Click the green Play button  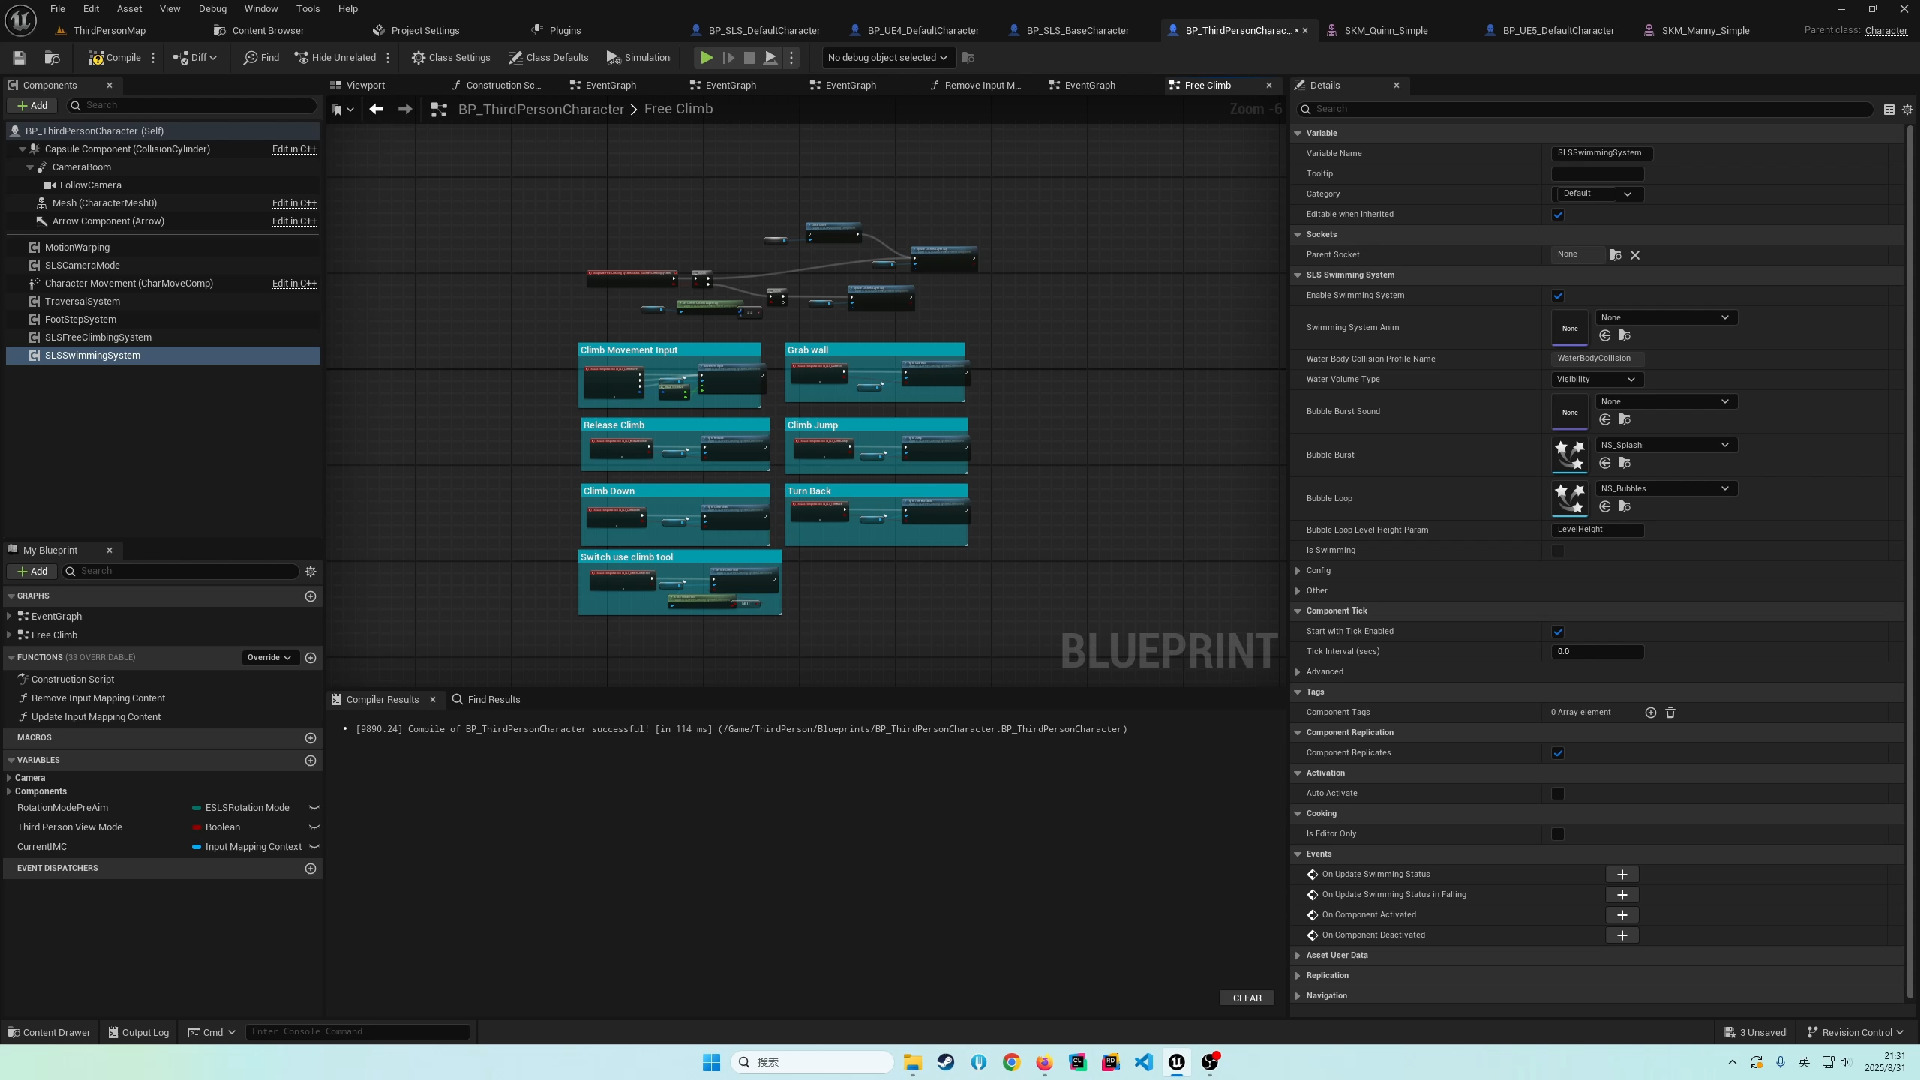tap(706, 58)
